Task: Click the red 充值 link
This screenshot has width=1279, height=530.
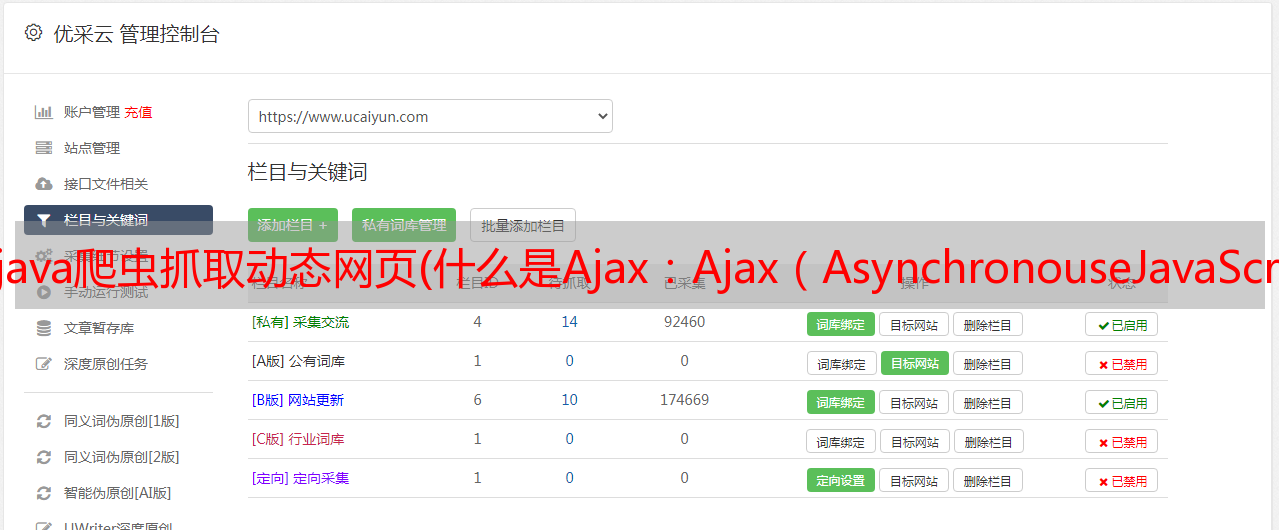Action: [x=138, y=112]
